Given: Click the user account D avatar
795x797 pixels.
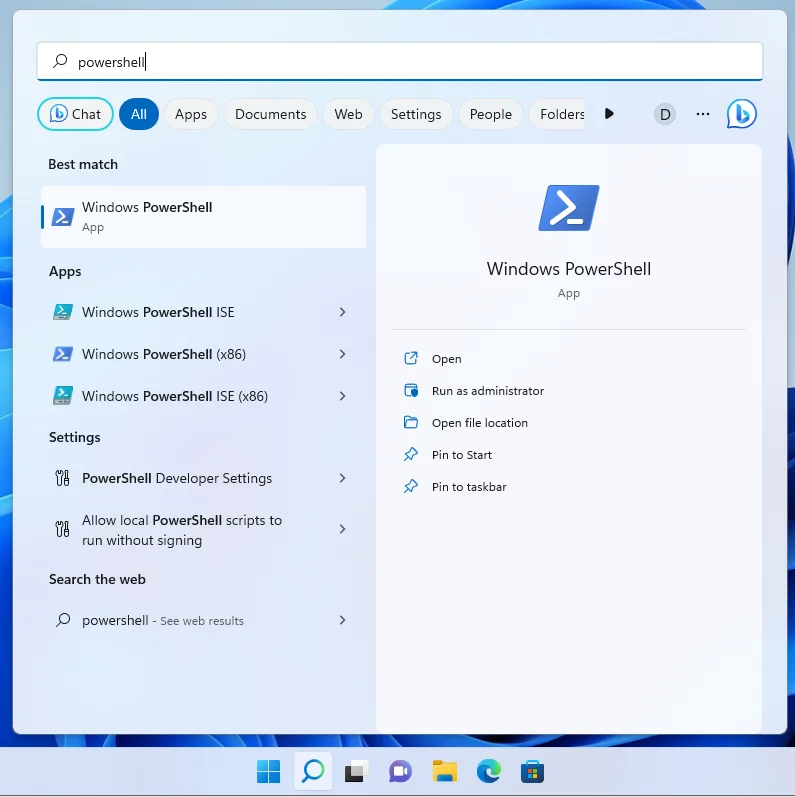Looking at the screenshot, I should pyautogui.click(x=664, y=114).
